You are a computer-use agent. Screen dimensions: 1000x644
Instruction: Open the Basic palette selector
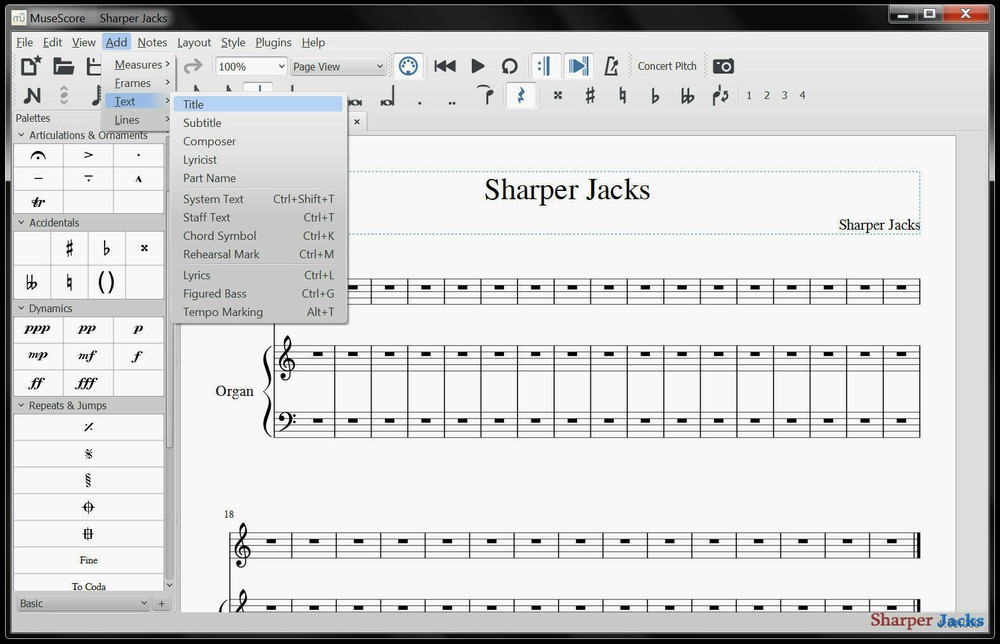click(82, 603)
